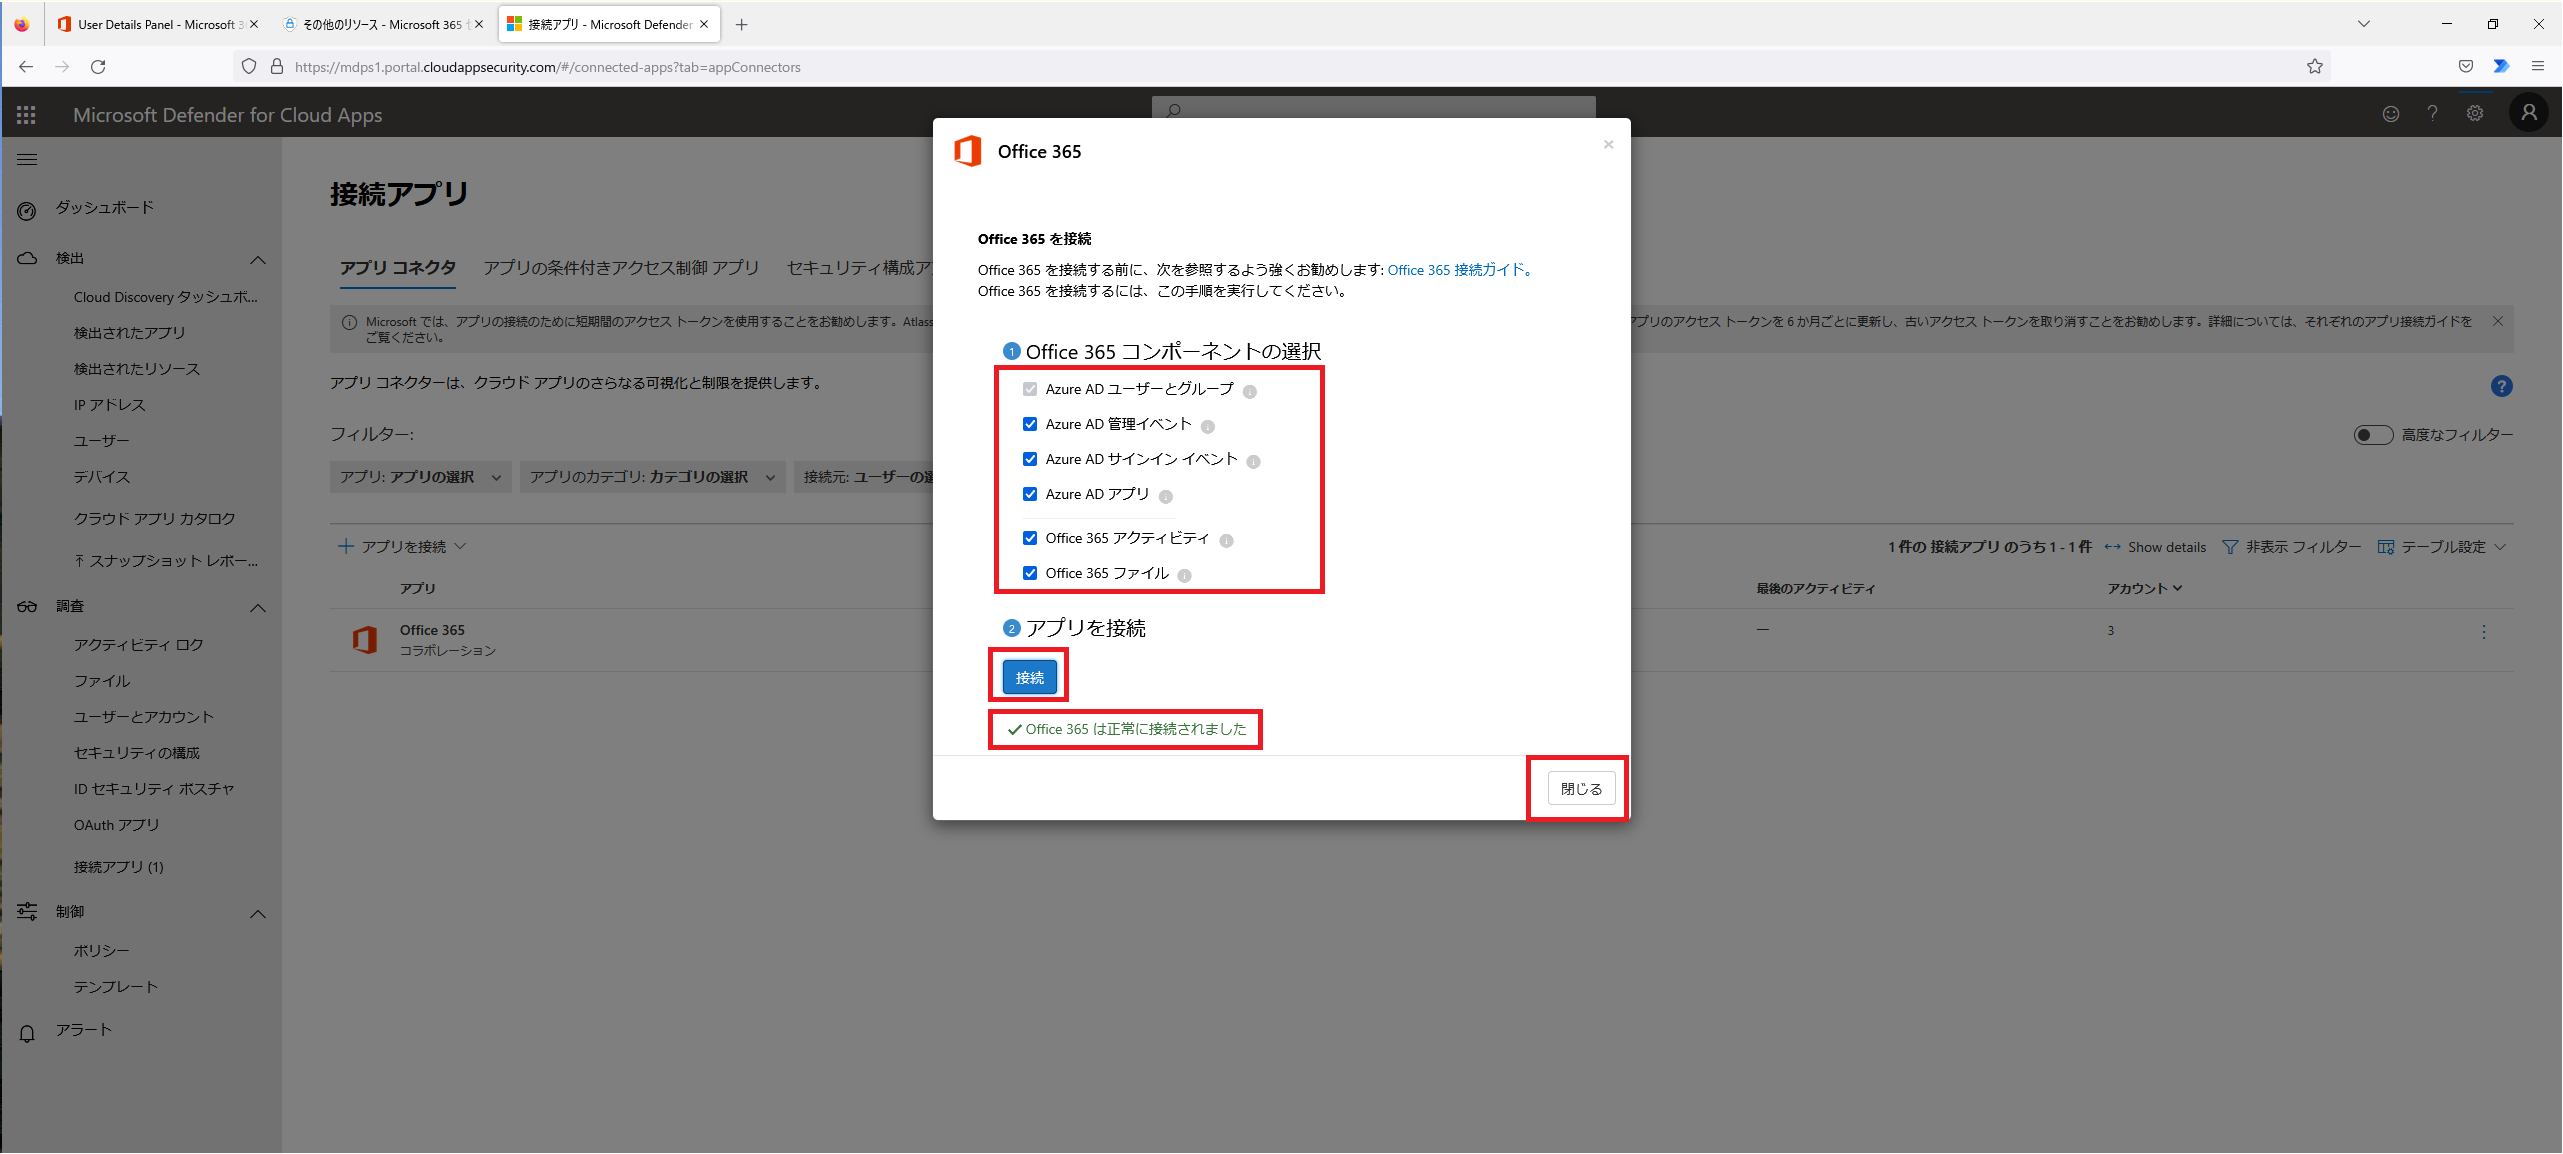The width and height of the screenshot is (2563, 1154).
Task: Switch to アプリの条件付きアクセス制御 tab
Action: click(x=621, y=268)
